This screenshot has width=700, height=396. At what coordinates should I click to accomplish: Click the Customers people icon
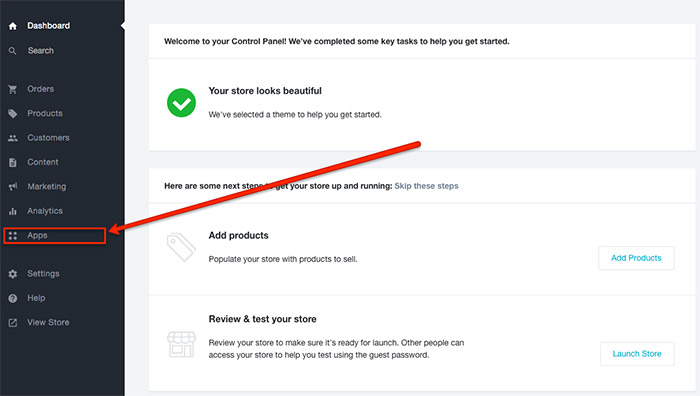12,138
